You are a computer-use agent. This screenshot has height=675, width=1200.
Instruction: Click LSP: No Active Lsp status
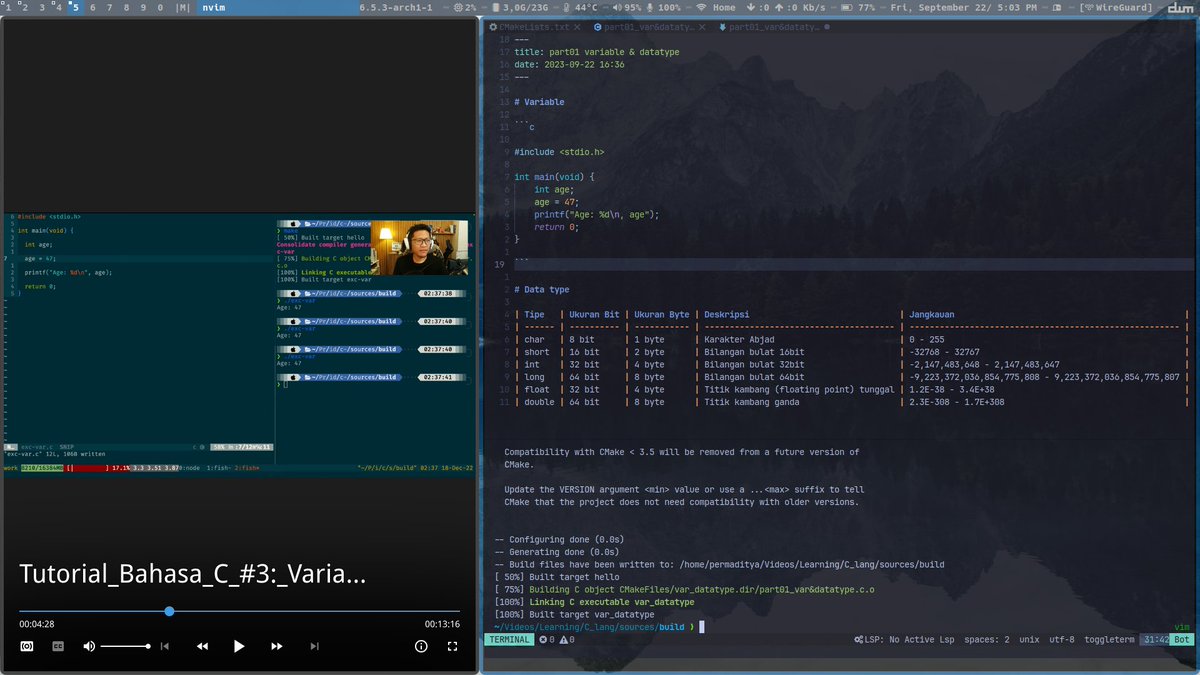(x=904, y=639)
